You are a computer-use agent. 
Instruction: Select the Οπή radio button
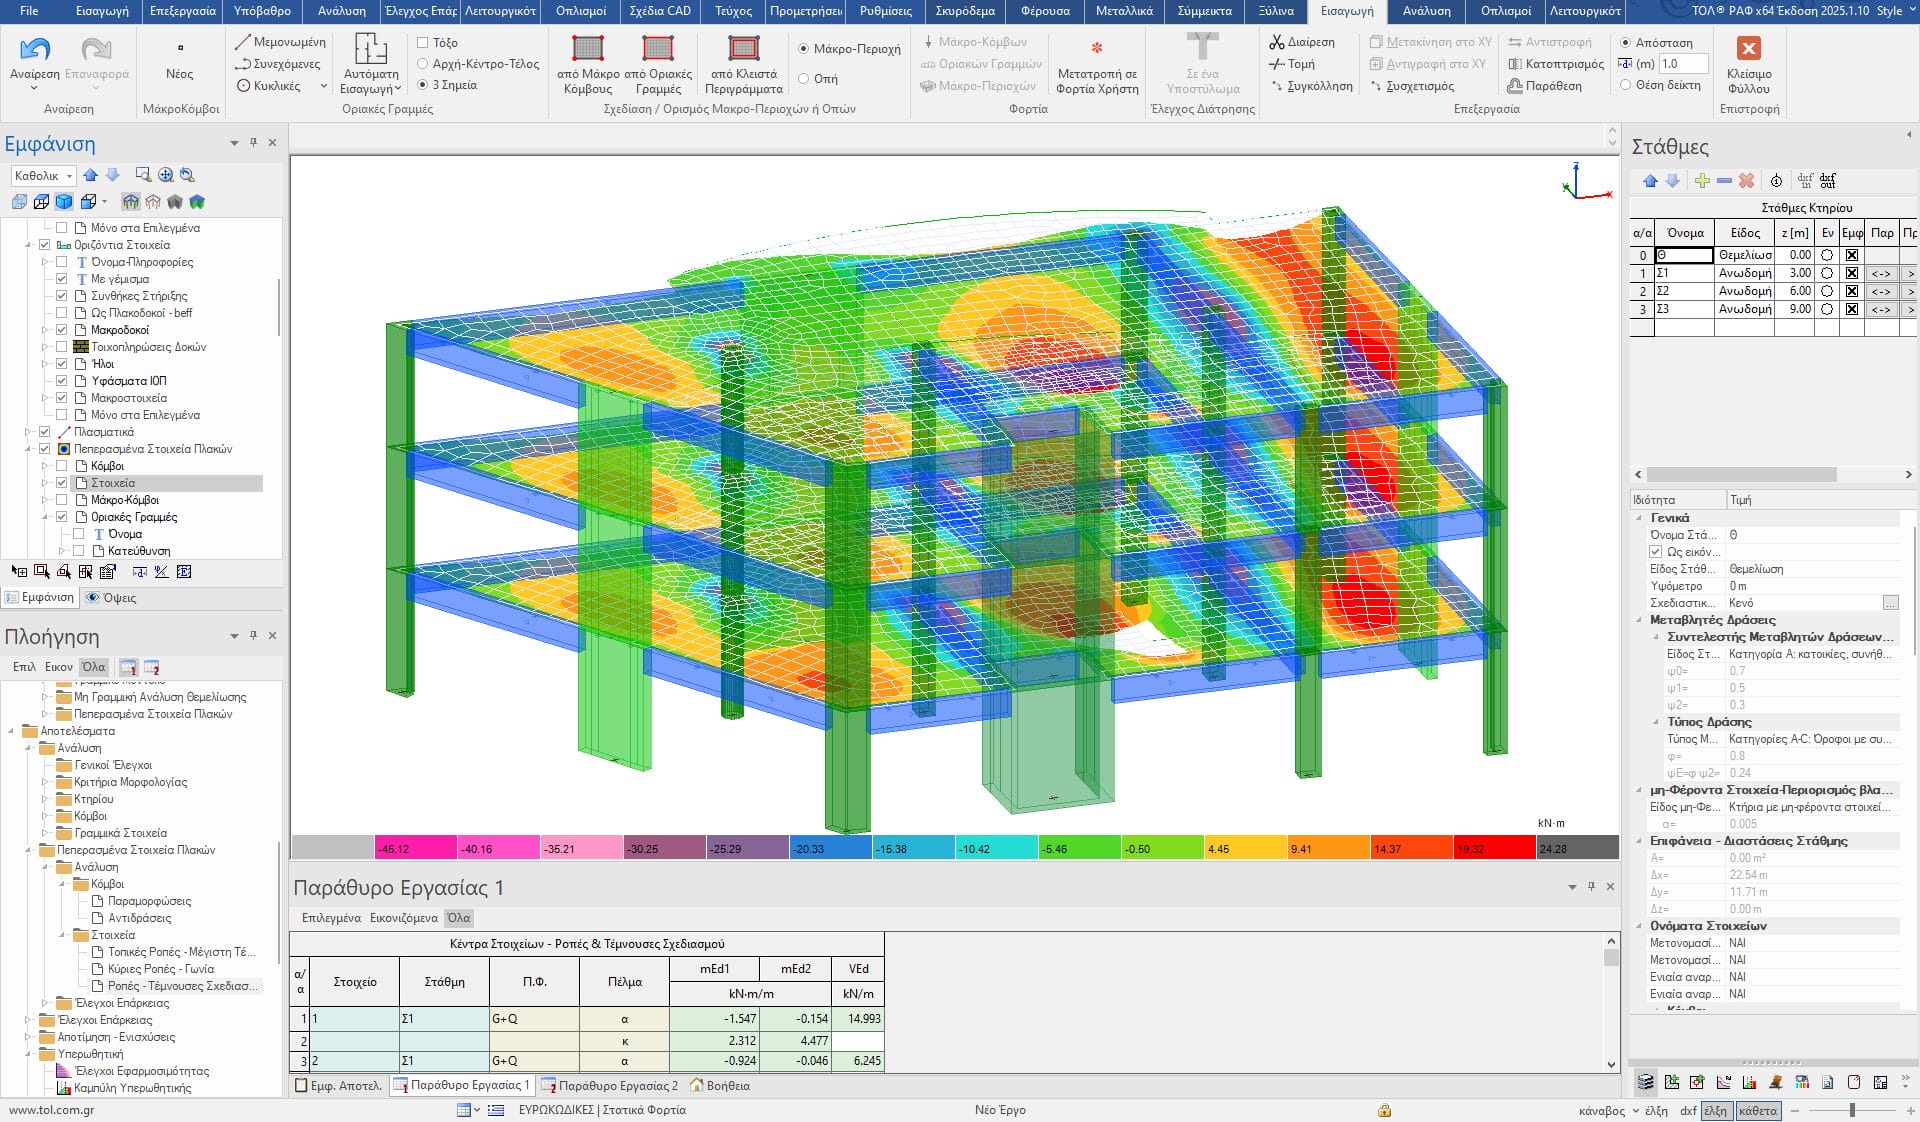(x=804, y=79)
